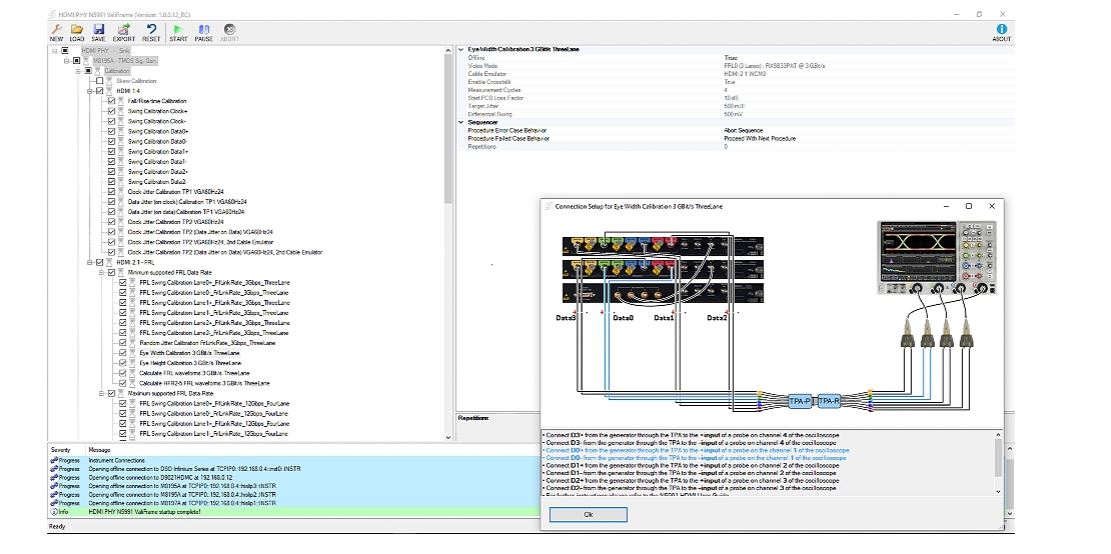
Task: Click the PAUSE toolbar icon
Action: 203,29
